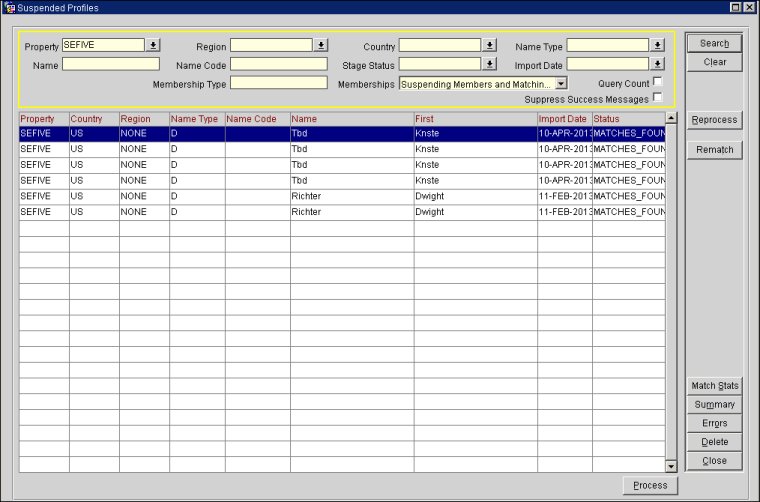
Task: Open Match Stats
Action: (x=714, y=386)
